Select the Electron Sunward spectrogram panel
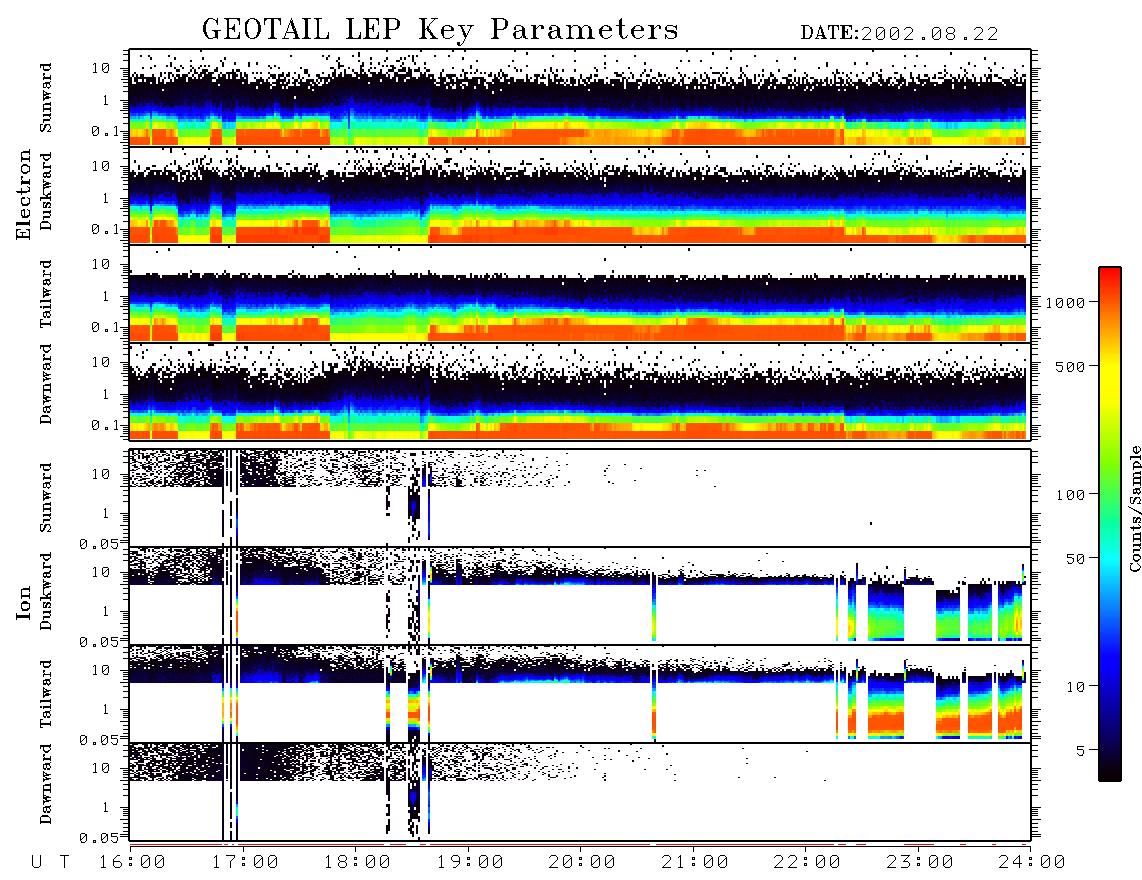The width and height of the screenshot is (1142, 880). [x=580, y=98]
